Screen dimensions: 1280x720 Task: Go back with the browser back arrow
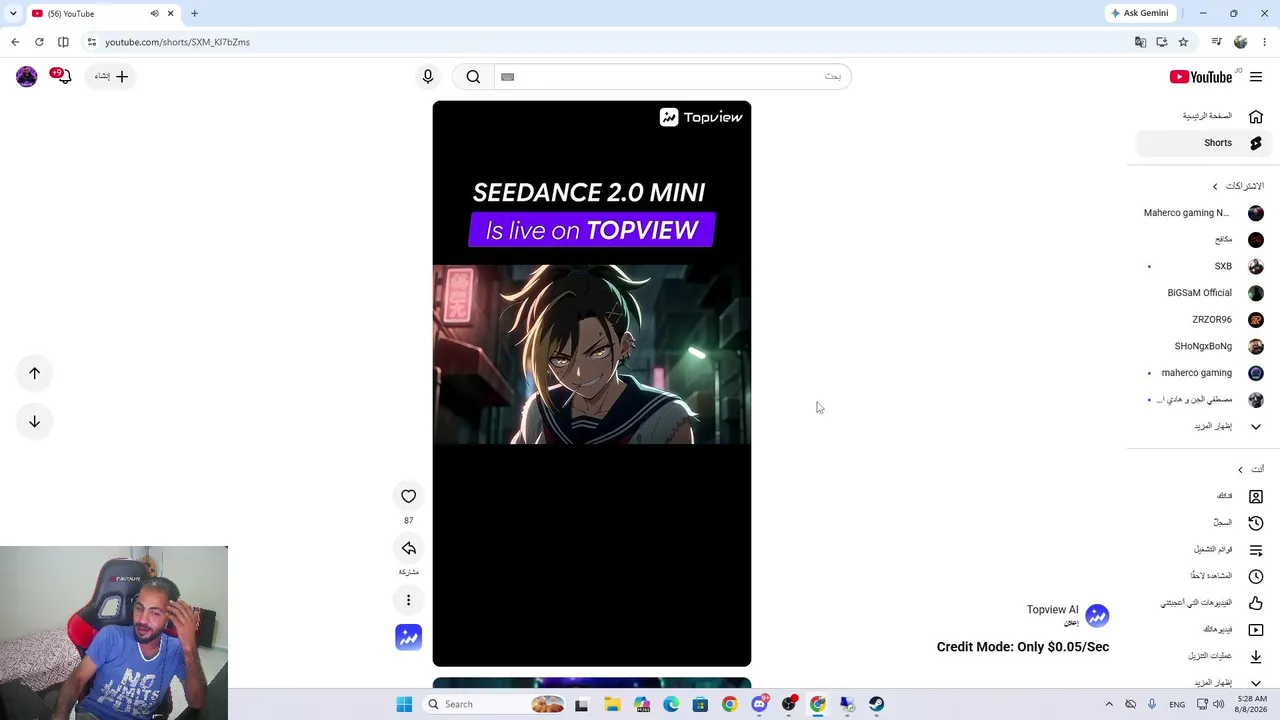15,42
